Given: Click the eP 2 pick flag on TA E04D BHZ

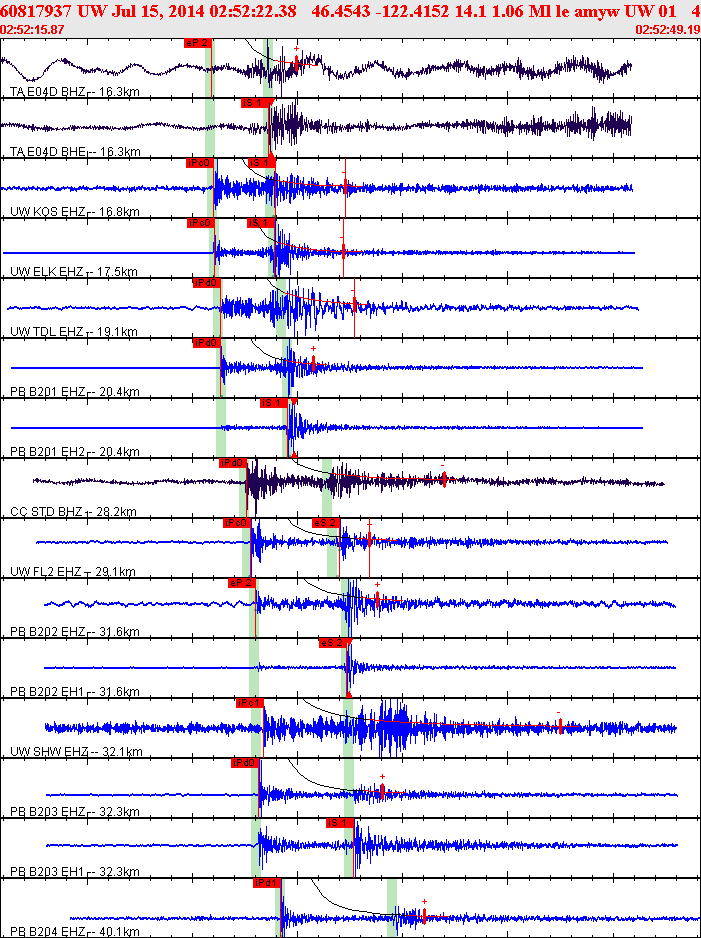Looking at the screenshot, I should [198, 43].
